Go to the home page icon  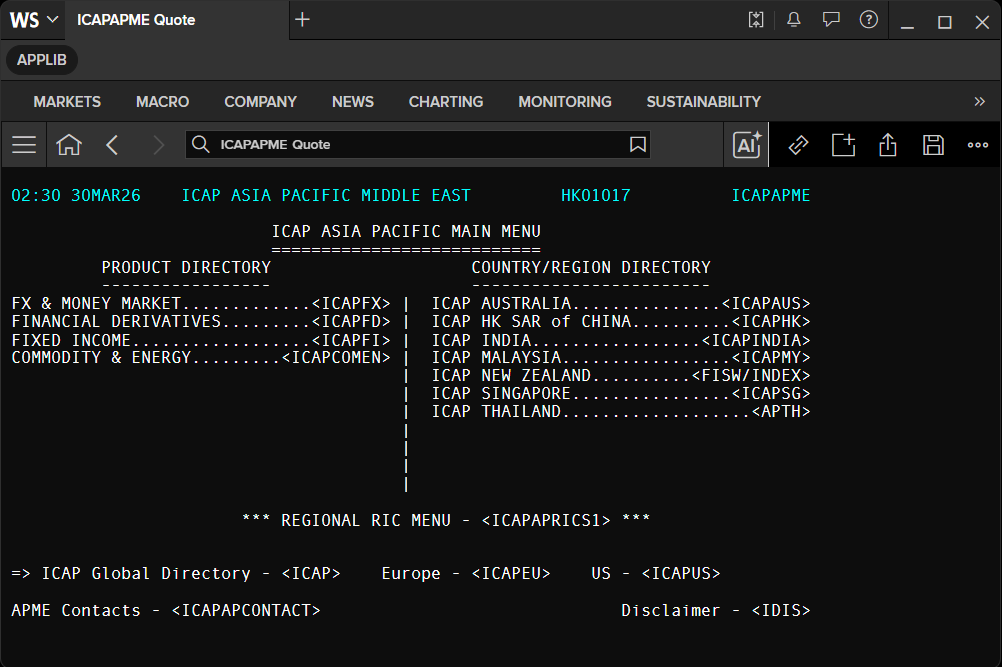point(69,144)
